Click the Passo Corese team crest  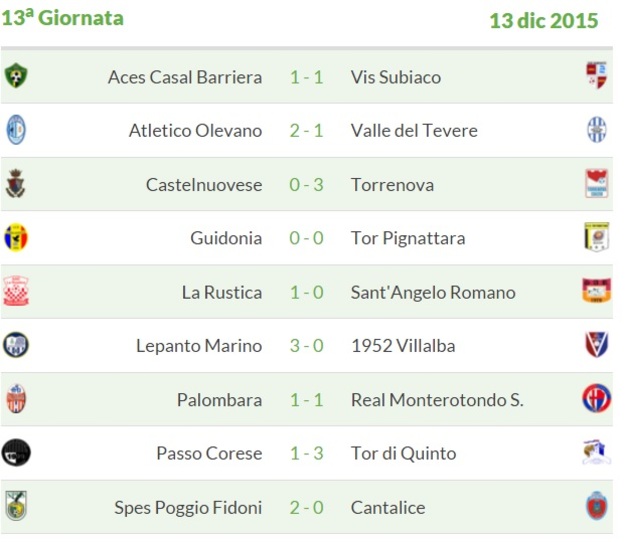(x=16, y=453)
